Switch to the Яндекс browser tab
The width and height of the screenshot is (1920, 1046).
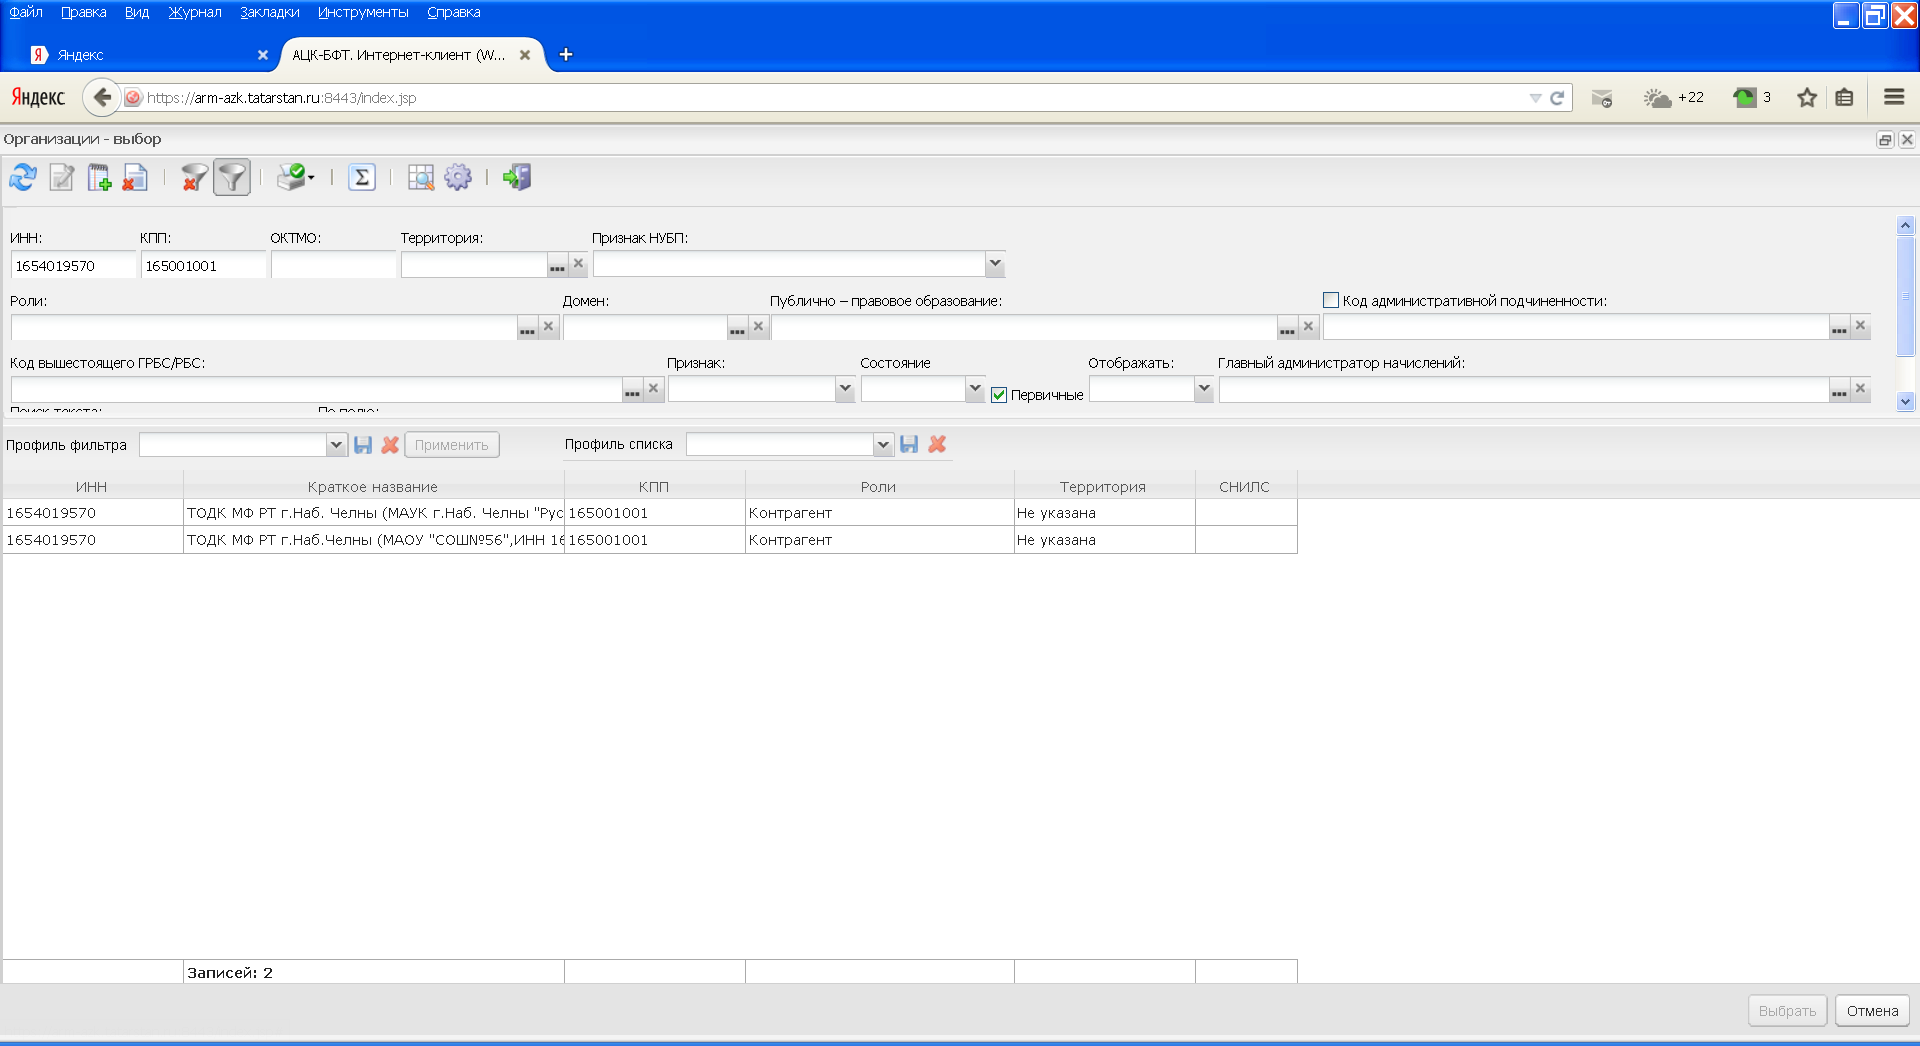(x=140, y=55)
